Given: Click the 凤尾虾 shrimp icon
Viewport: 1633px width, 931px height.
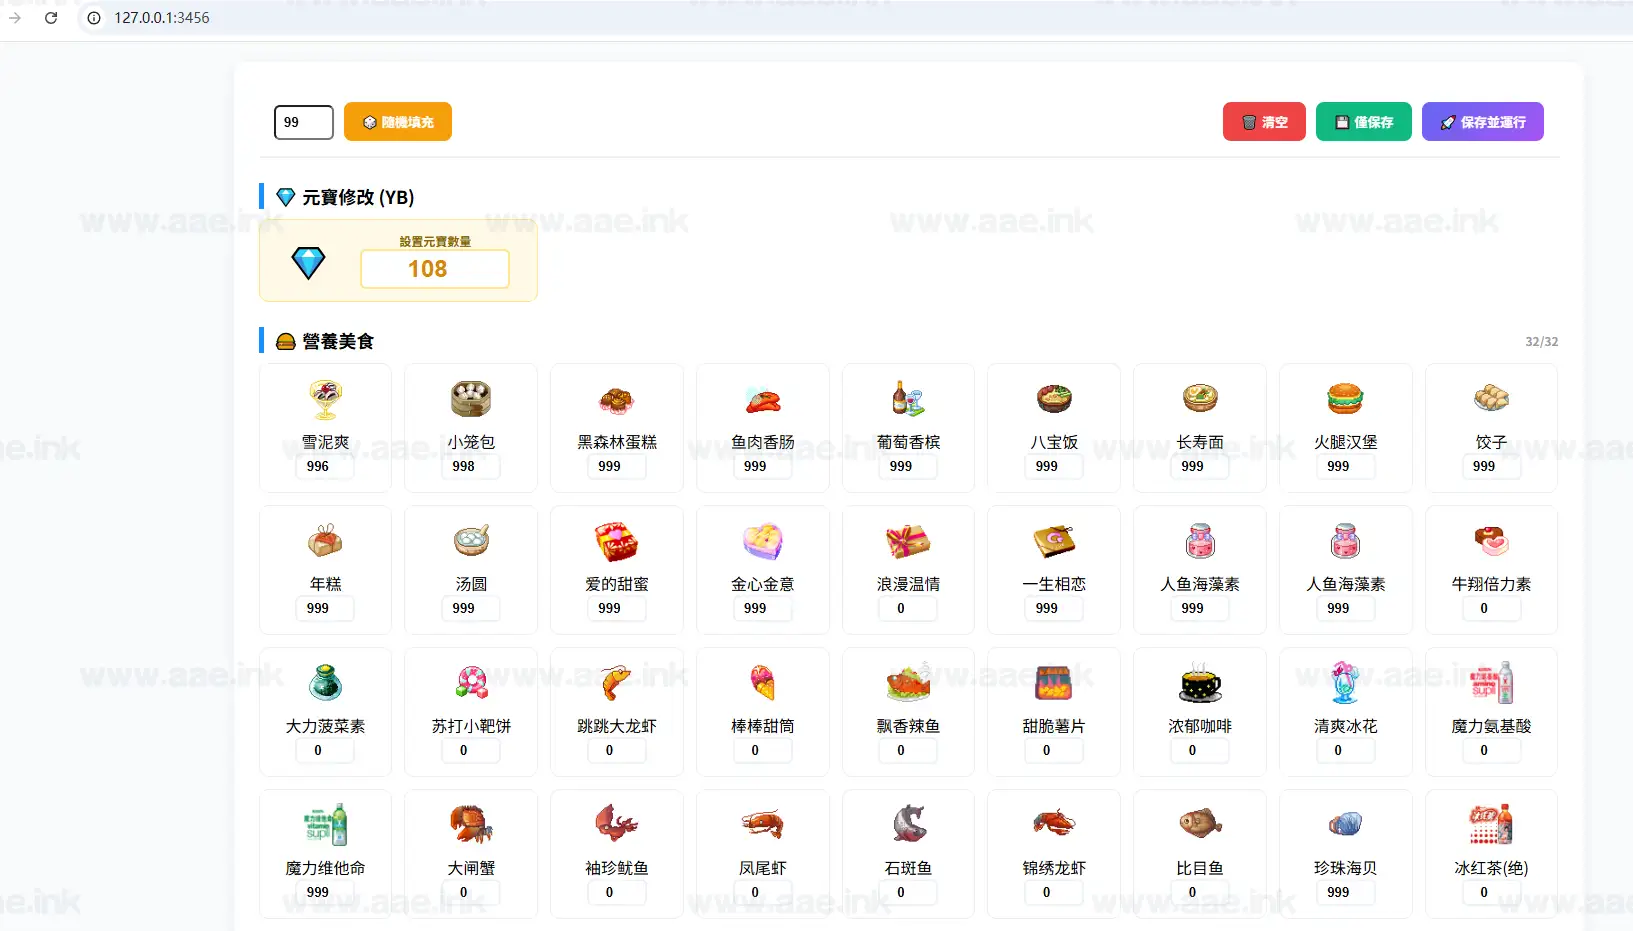Looking at the screenshot, I should (763, 825).
